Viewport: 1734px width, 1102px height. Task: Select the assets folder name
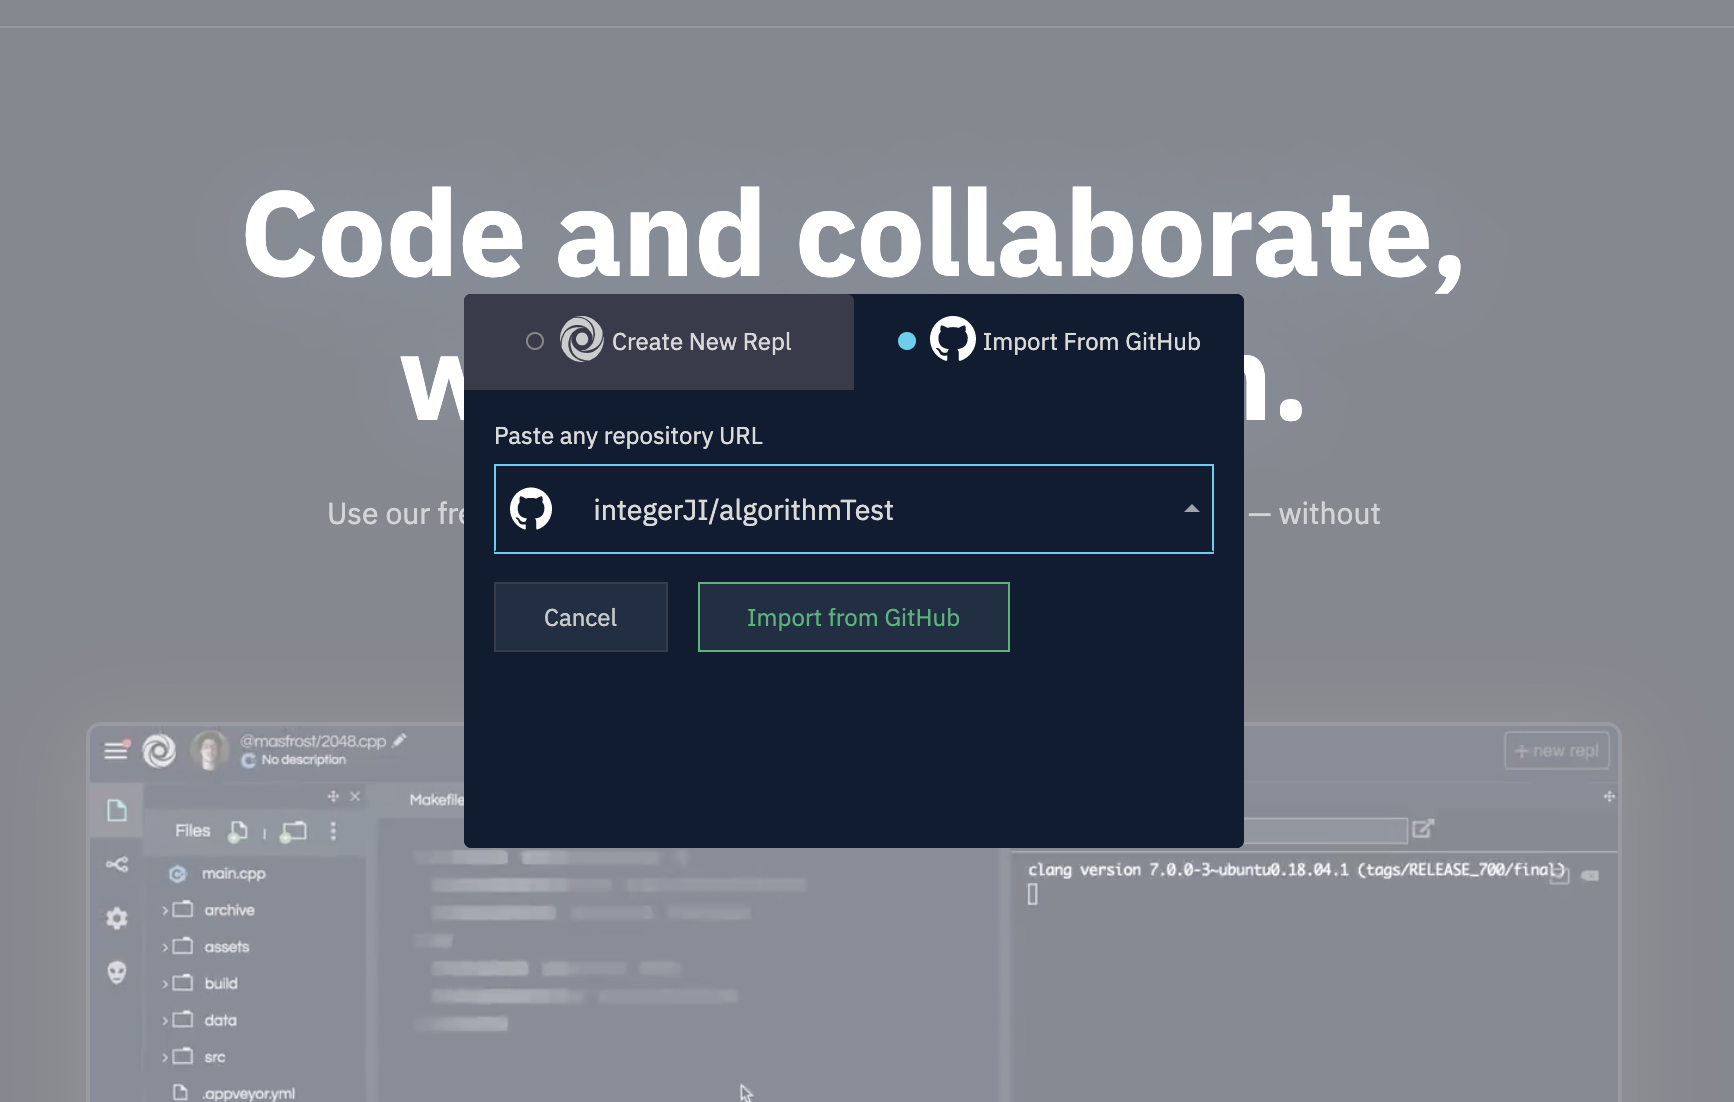pos(227,947)
